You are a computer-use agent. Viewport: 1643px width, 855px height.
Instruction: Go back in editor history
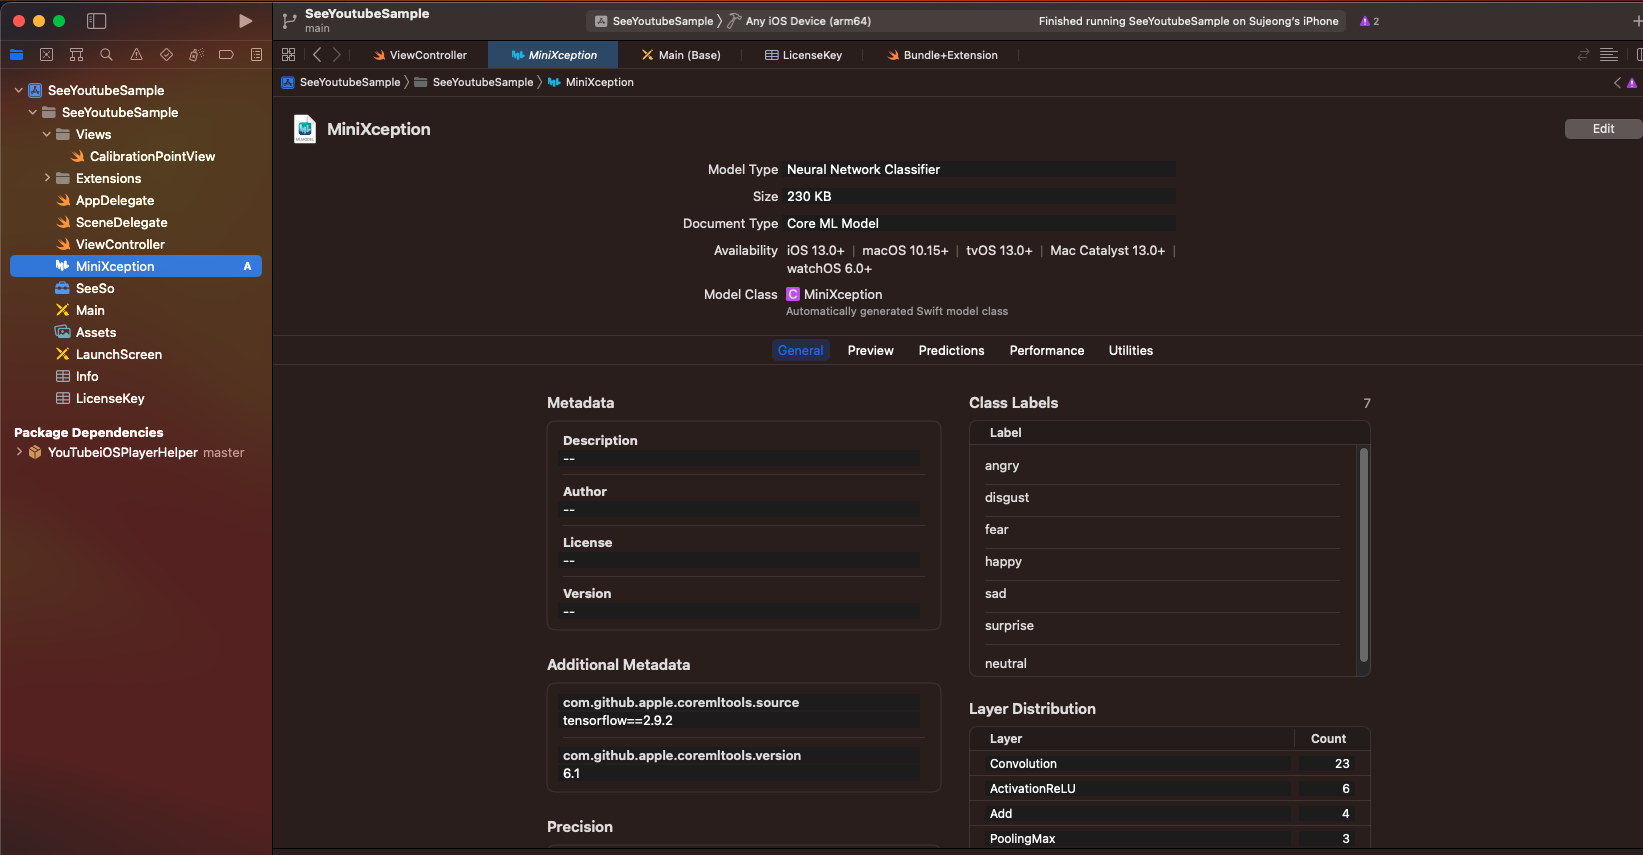317,55
